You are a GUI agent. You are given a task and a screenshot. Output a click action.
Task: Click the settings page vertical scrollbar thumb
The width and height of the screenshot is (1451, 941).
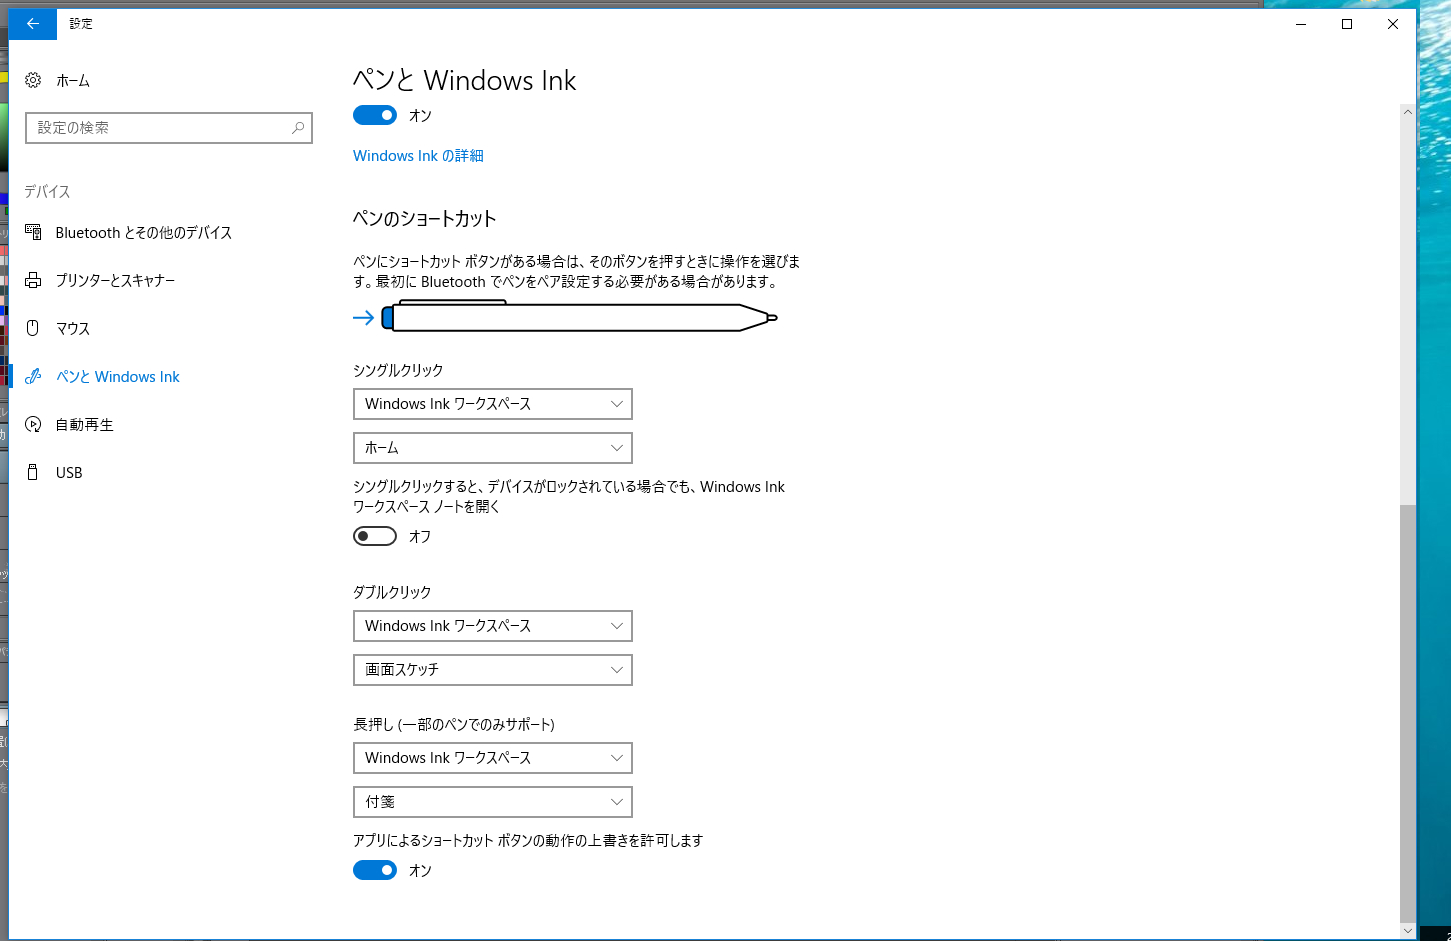click(x=1408, y=712)
